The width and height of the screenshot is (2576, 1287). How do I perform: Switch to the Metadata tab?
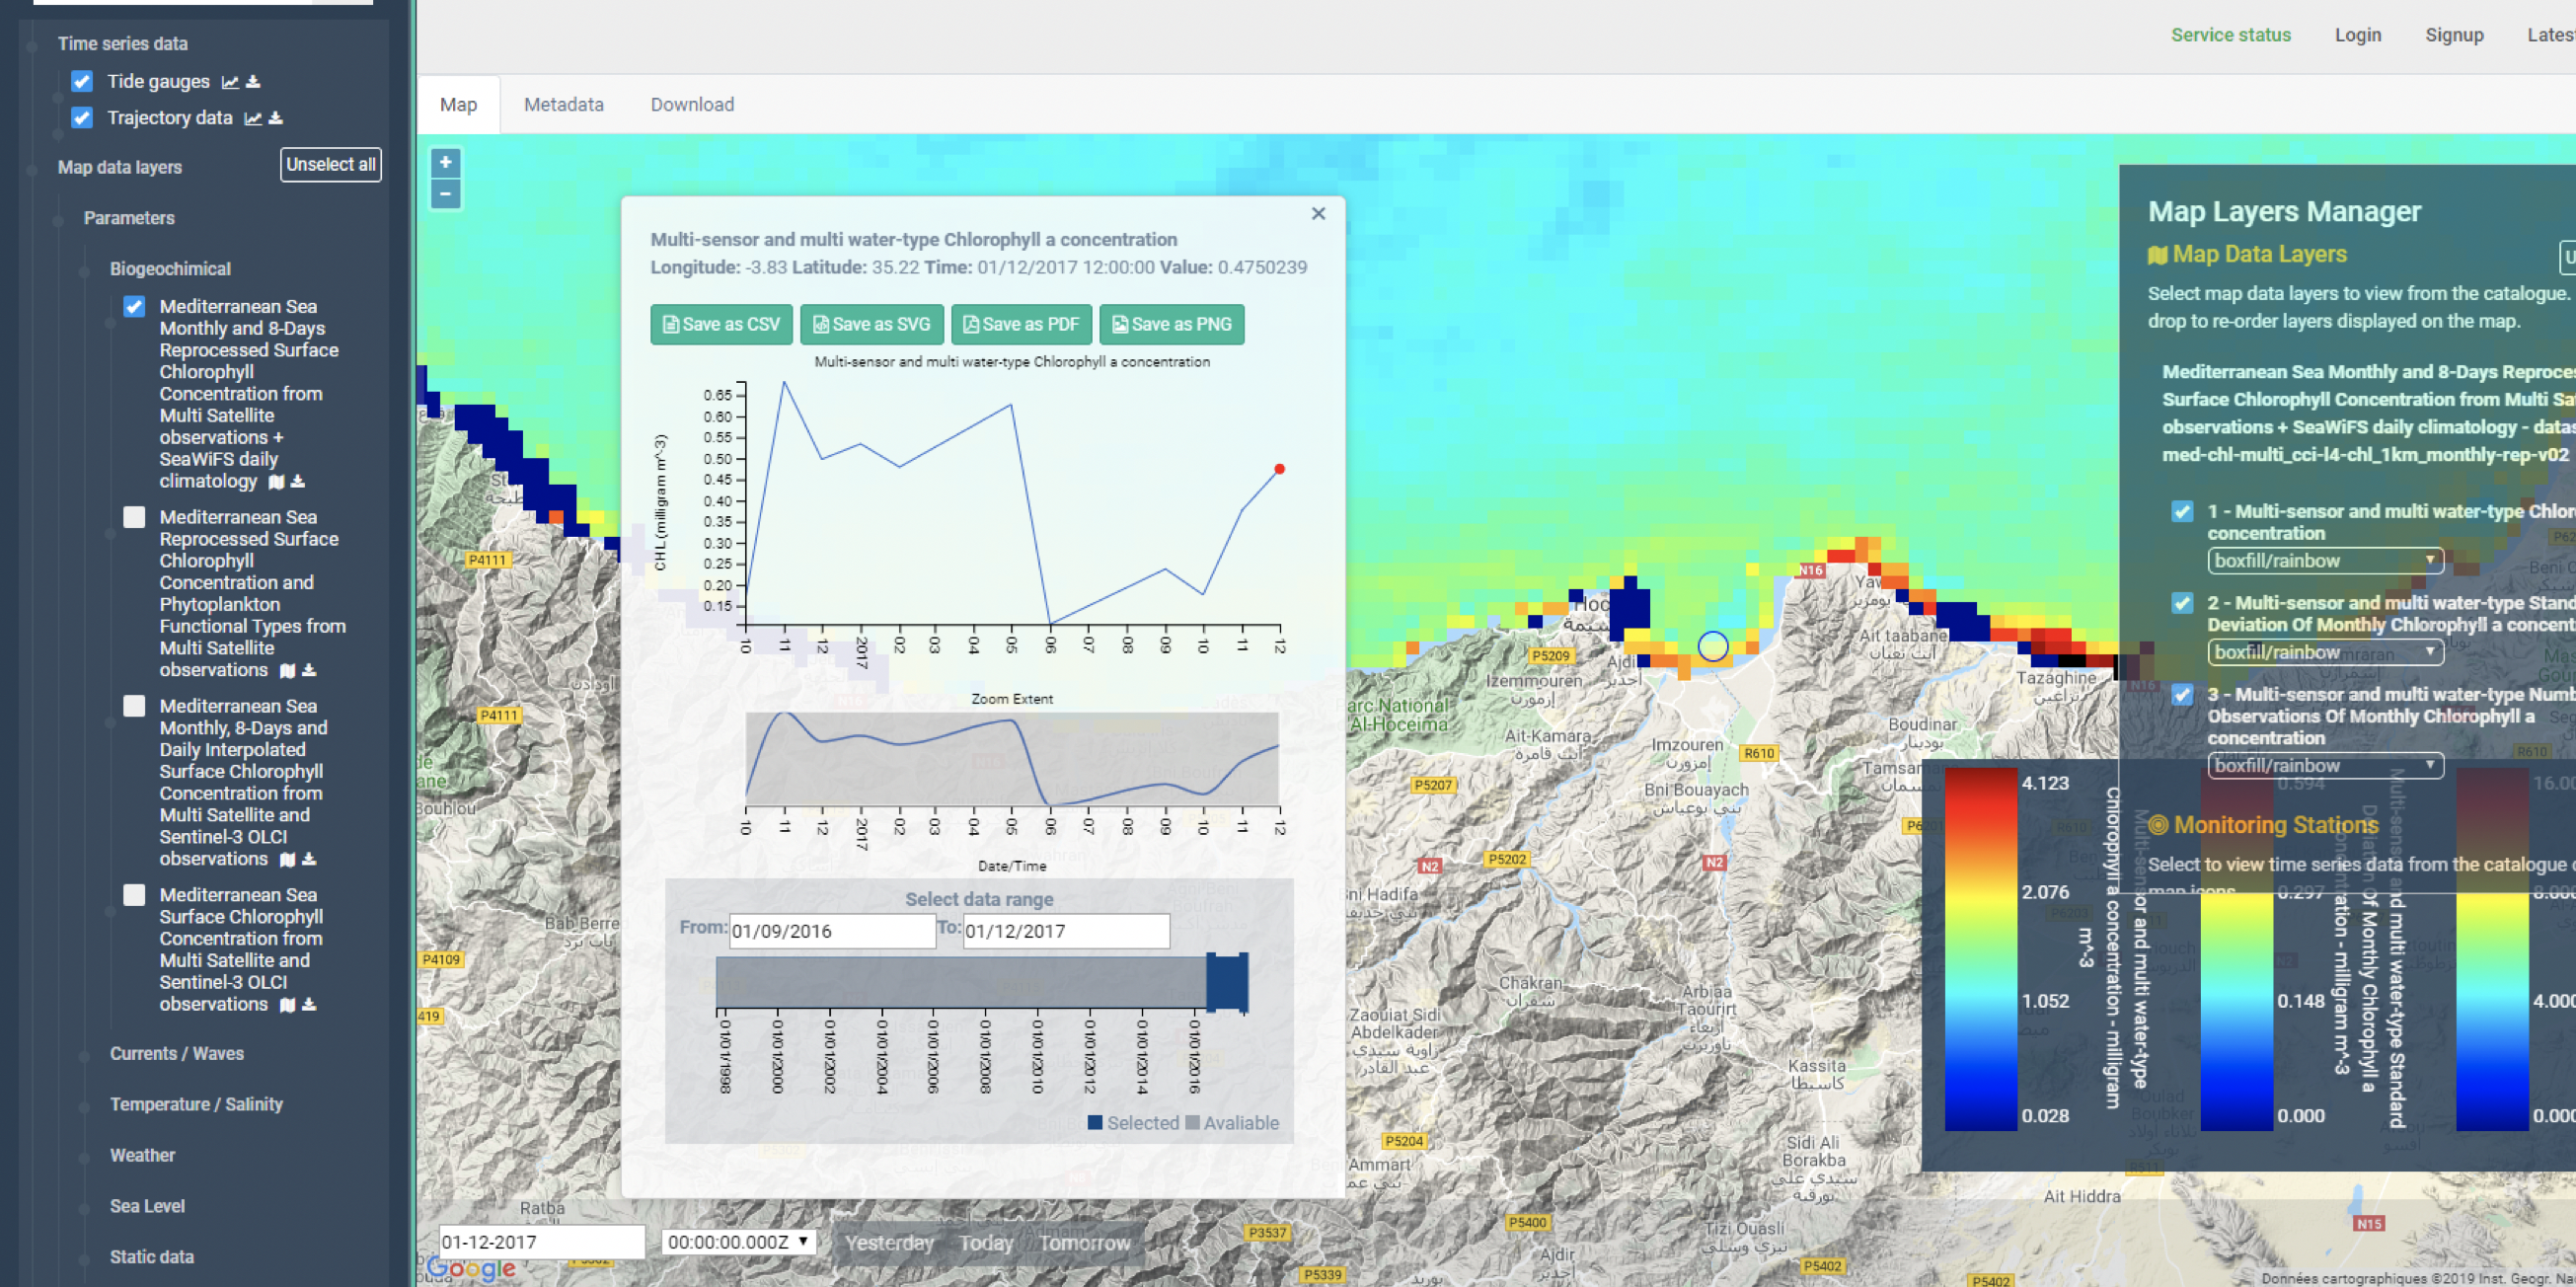coord(563,104)
